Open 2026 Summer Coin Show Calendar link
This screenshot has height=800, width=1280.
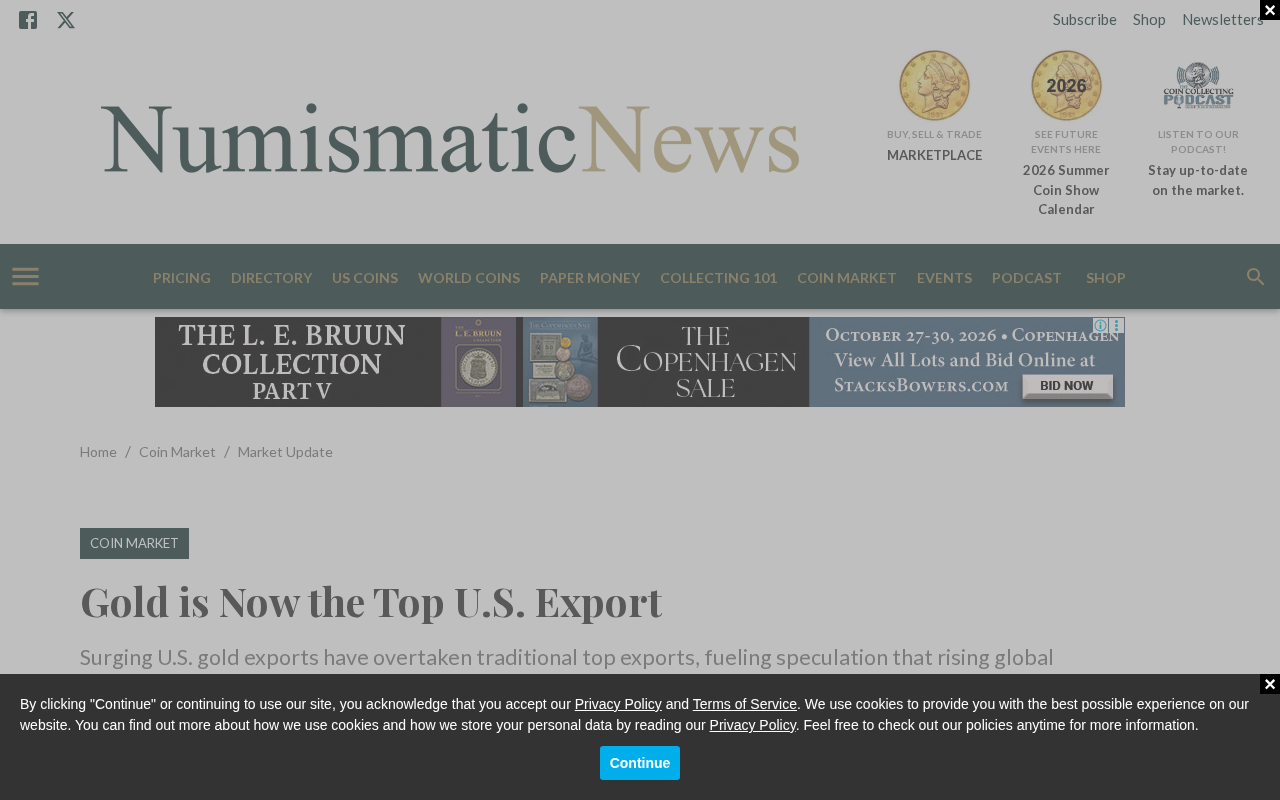coord(1066,190)
